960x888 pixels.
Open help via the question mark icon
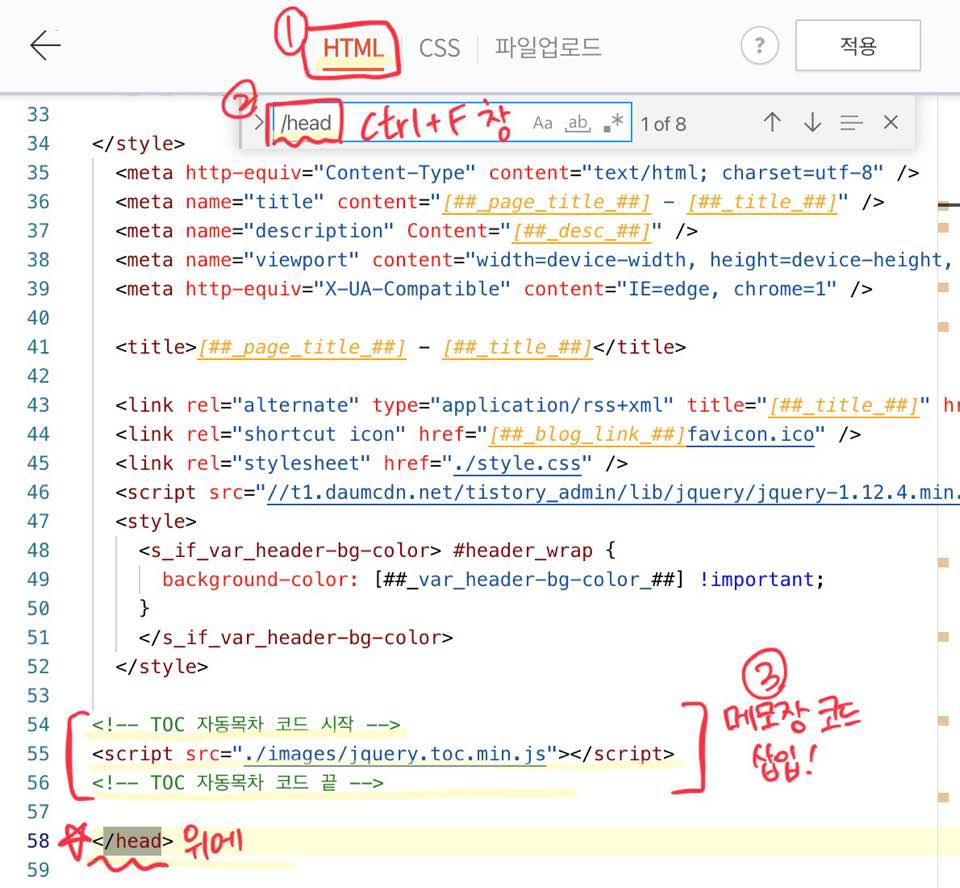pyautogui.click(x=759, y=45)
